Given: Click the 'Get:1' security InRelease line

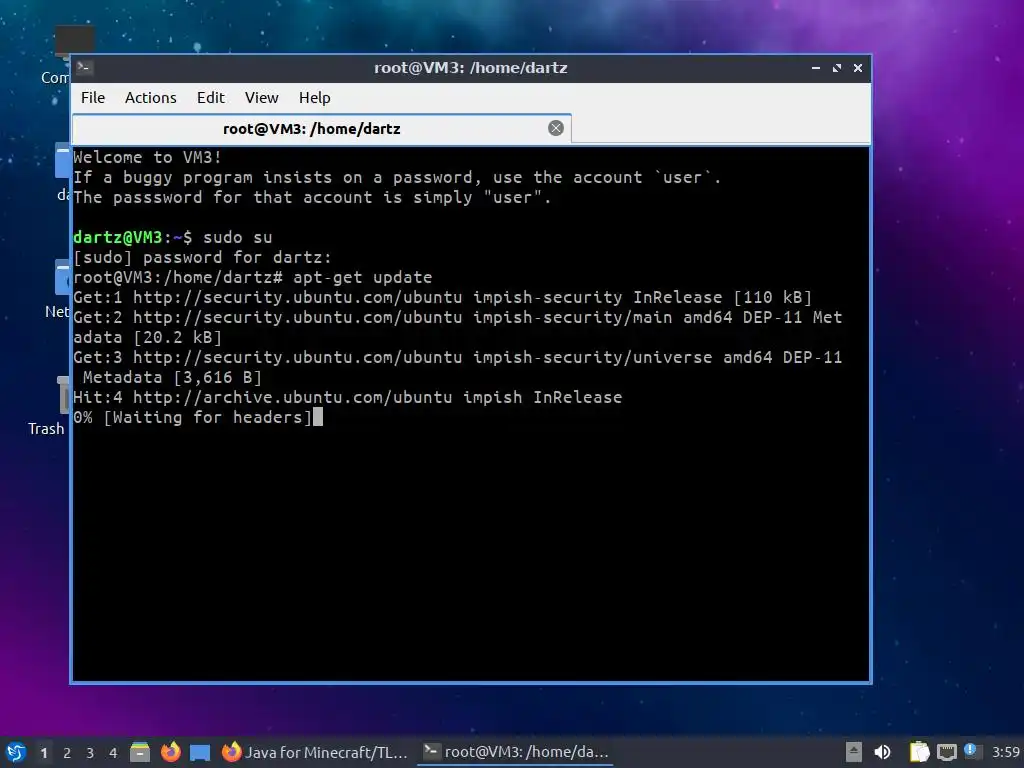Looking at the screenshot, I should click(443, 297).
